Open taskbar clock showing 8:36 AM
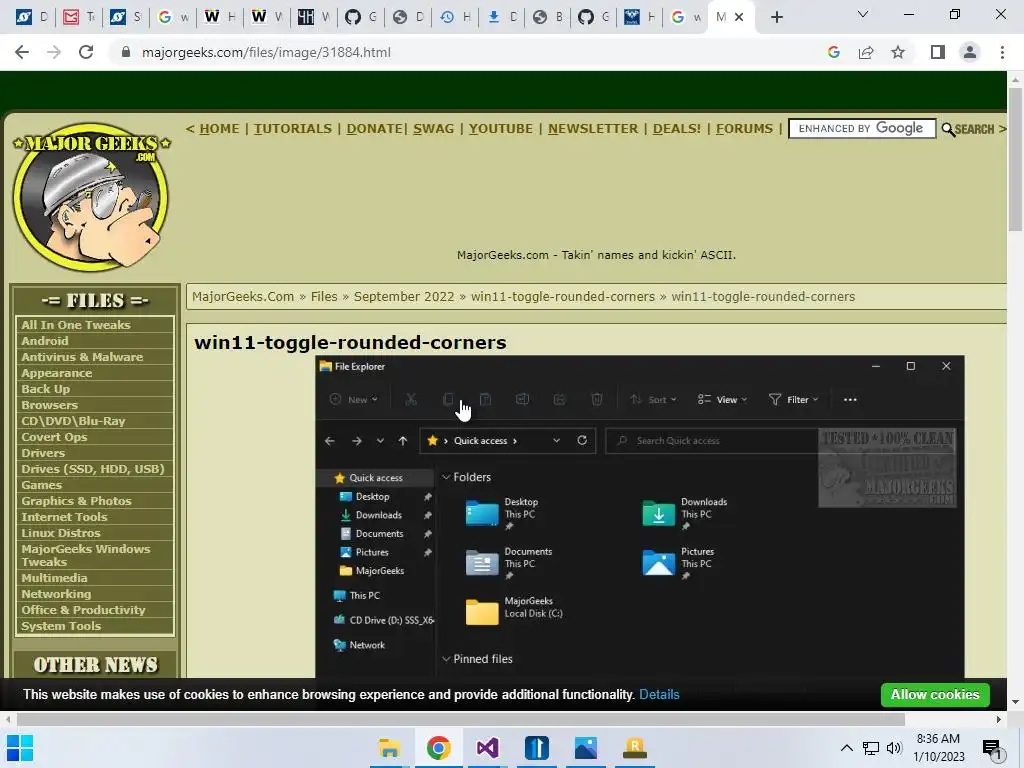The image size is (1024, 768). point(938,748)
